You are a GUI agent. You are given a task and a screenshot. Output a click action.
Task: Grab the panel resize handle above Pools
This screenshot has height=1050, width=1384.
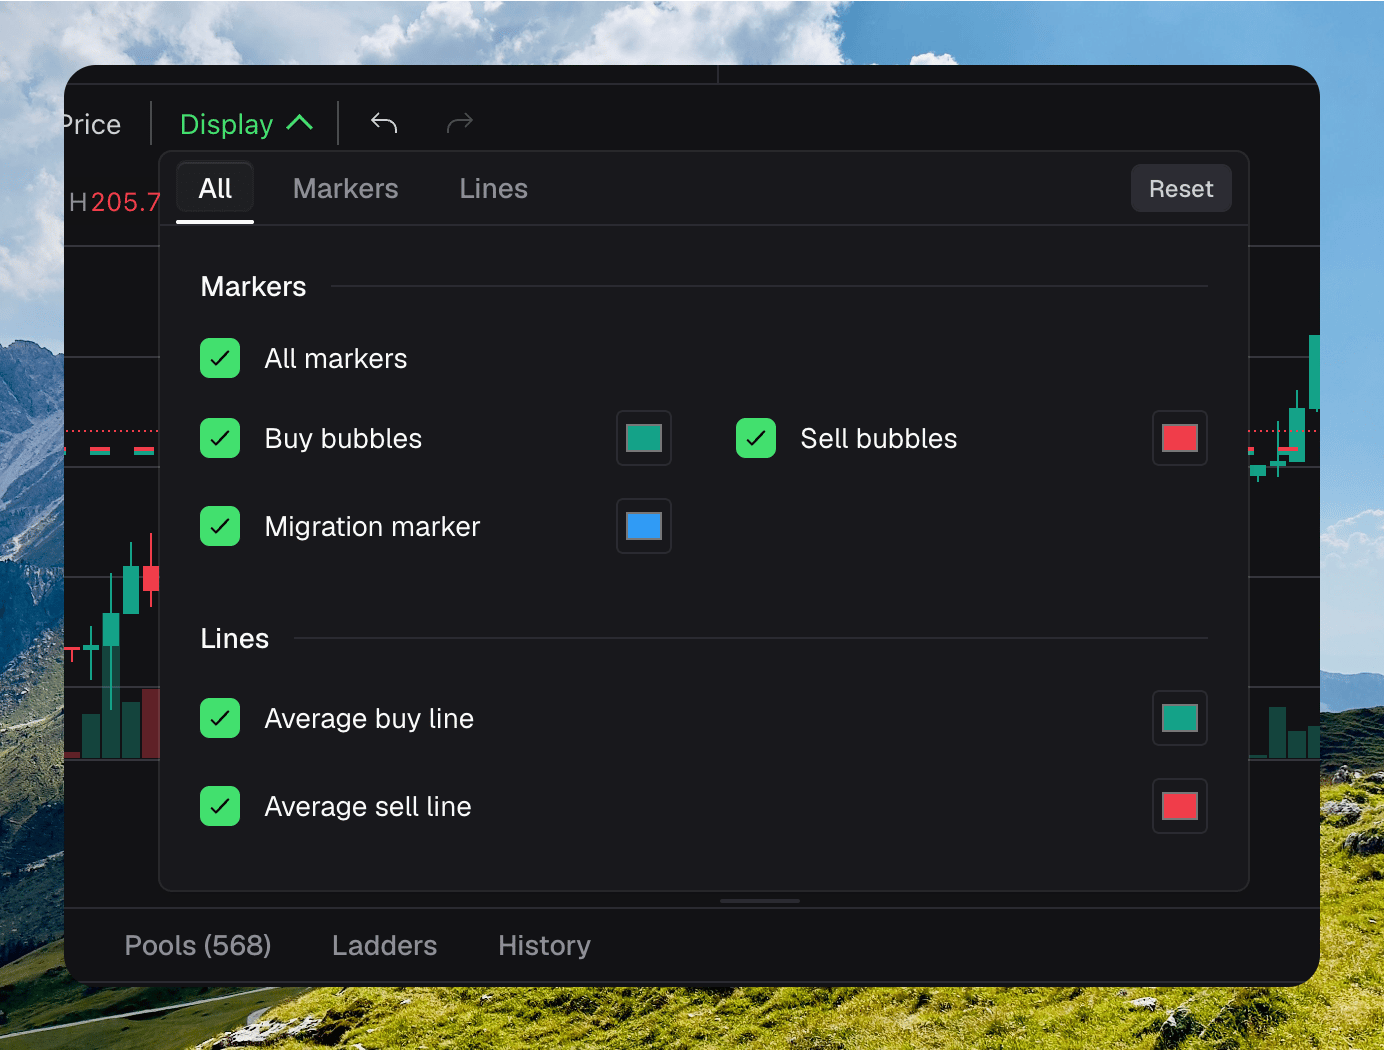tap(760, 901)
